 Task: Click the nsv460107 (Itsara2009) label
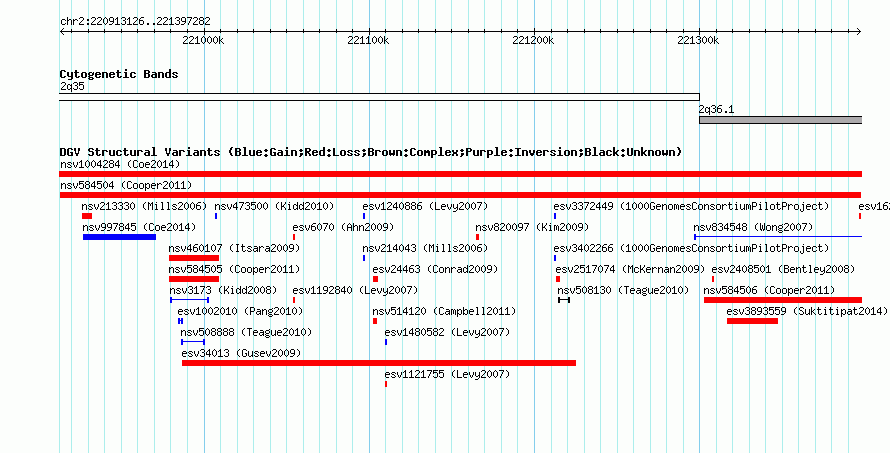click(x=234, y=248)
